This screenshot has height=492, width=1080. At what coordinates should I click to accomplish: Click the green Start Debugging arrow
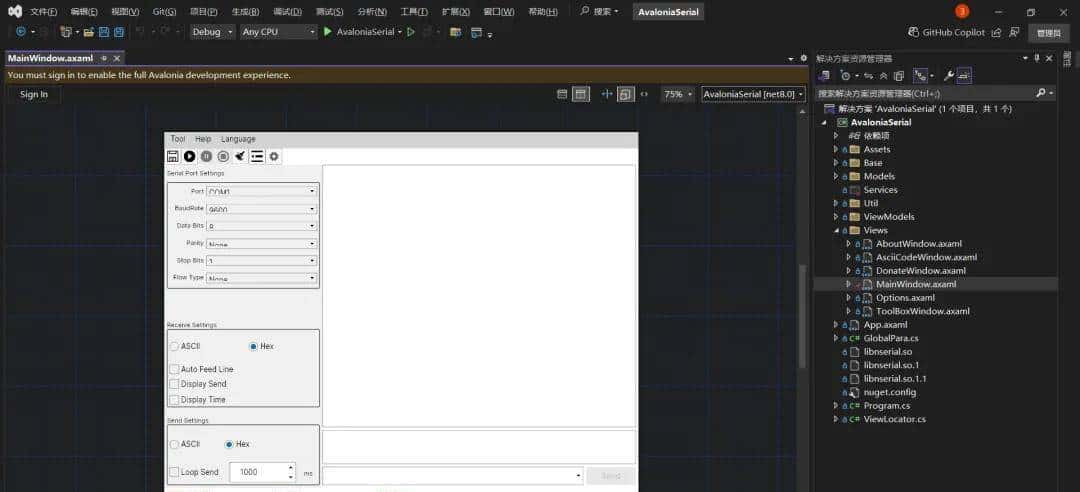(x=328, y=32)
